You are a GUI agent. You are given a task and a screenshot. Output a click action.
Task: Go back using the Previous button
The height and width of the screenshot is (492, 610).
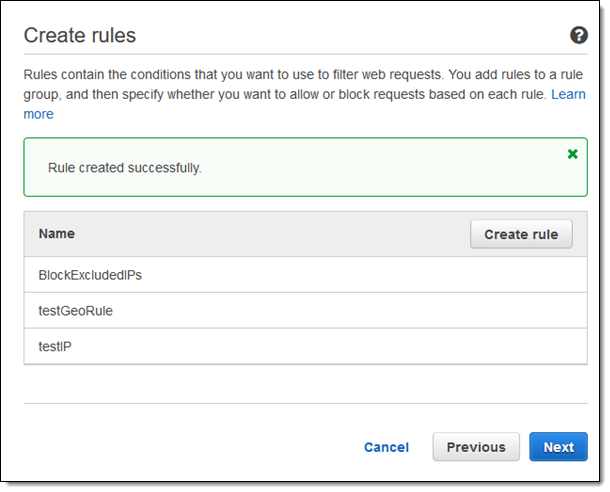click(x=476, y=447)
